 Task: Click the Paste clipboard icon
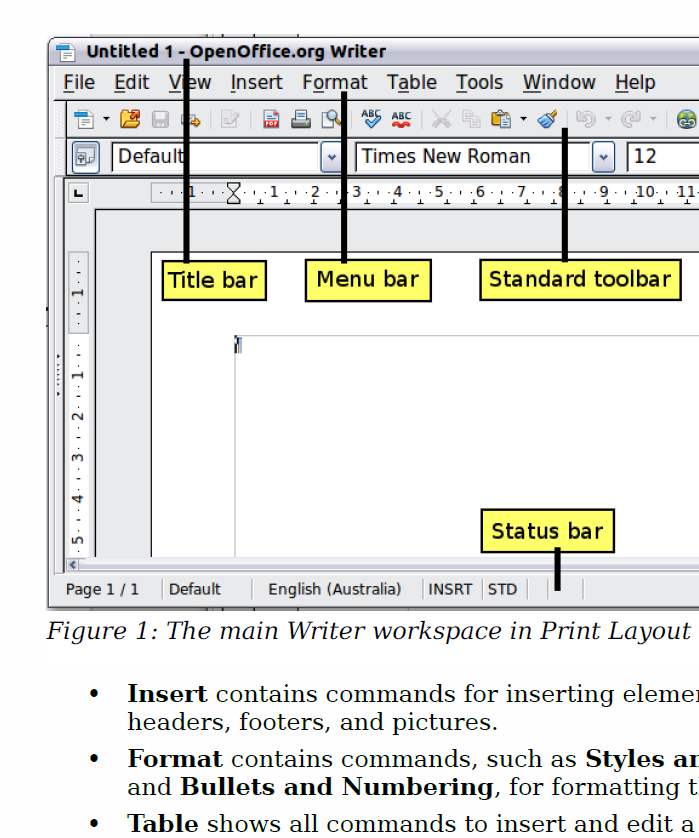click(501, 119)
